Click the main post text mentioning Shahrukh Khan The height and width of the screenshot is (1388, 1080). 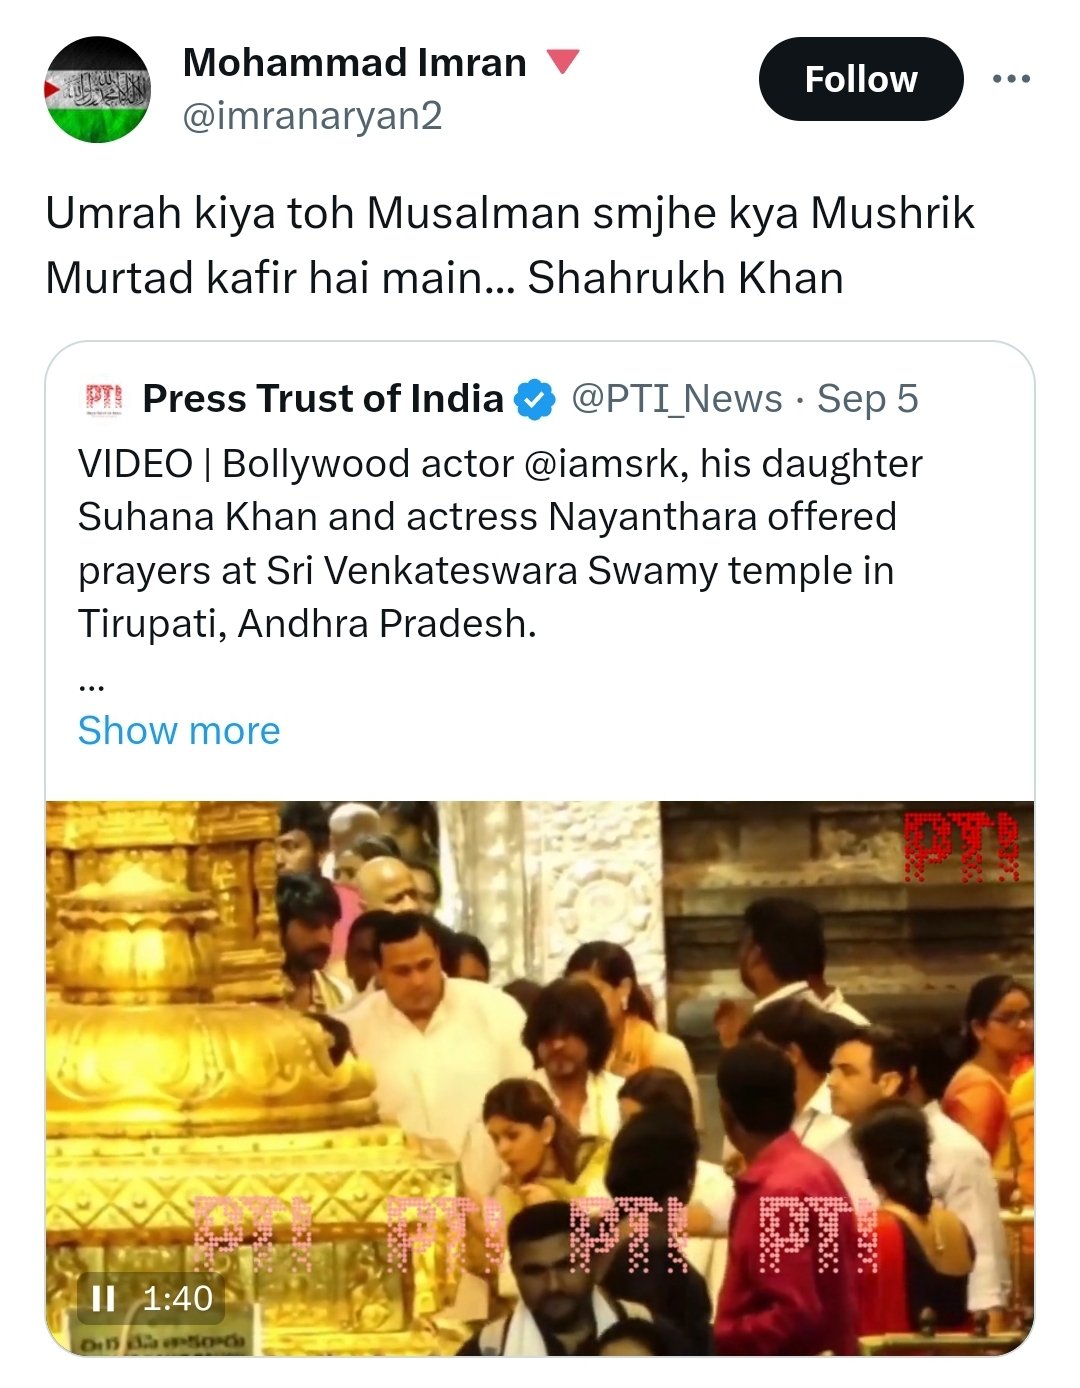point(509,245)
